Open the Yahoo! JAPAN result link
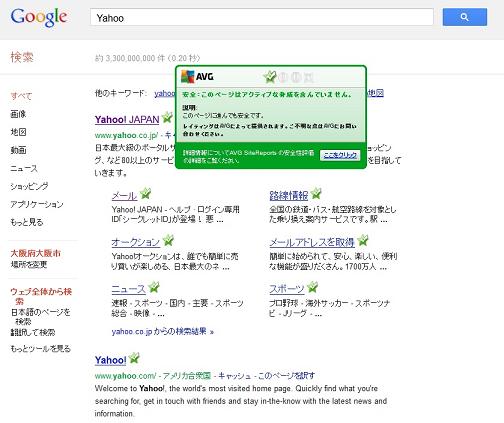Screen dimensions: 504x423 (127, 119)
